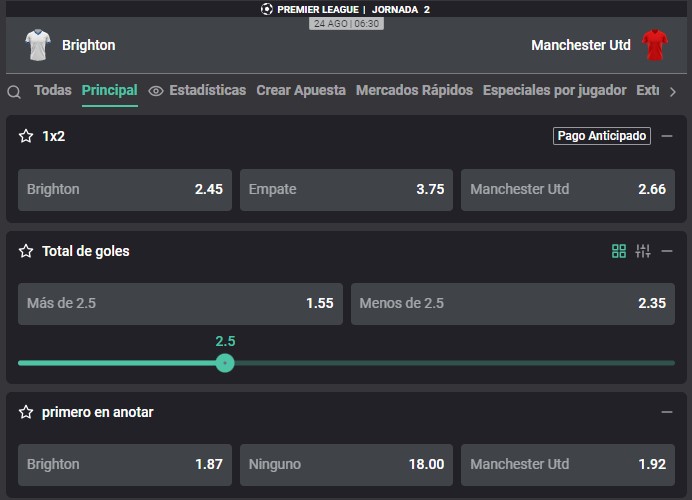Viewport: 692px width, 500px height.
Task: Switch to Crear Apuesta tab
Action: pyautogui.click(x=301, y=90)
